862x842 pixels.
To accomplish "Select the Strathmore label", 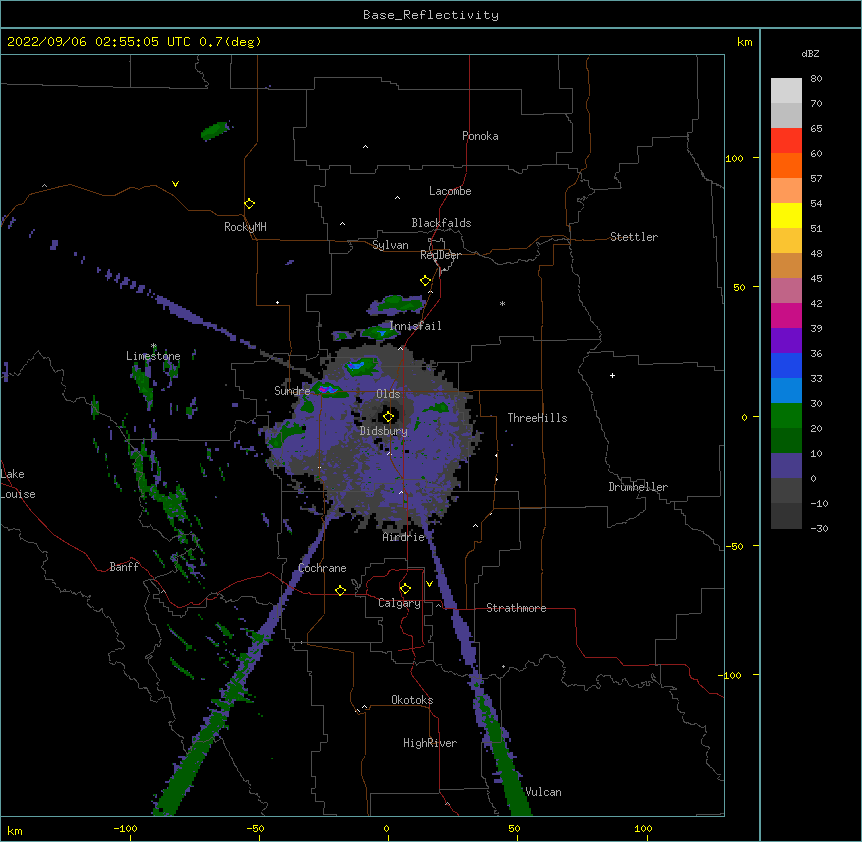I will tap(516, 608).
